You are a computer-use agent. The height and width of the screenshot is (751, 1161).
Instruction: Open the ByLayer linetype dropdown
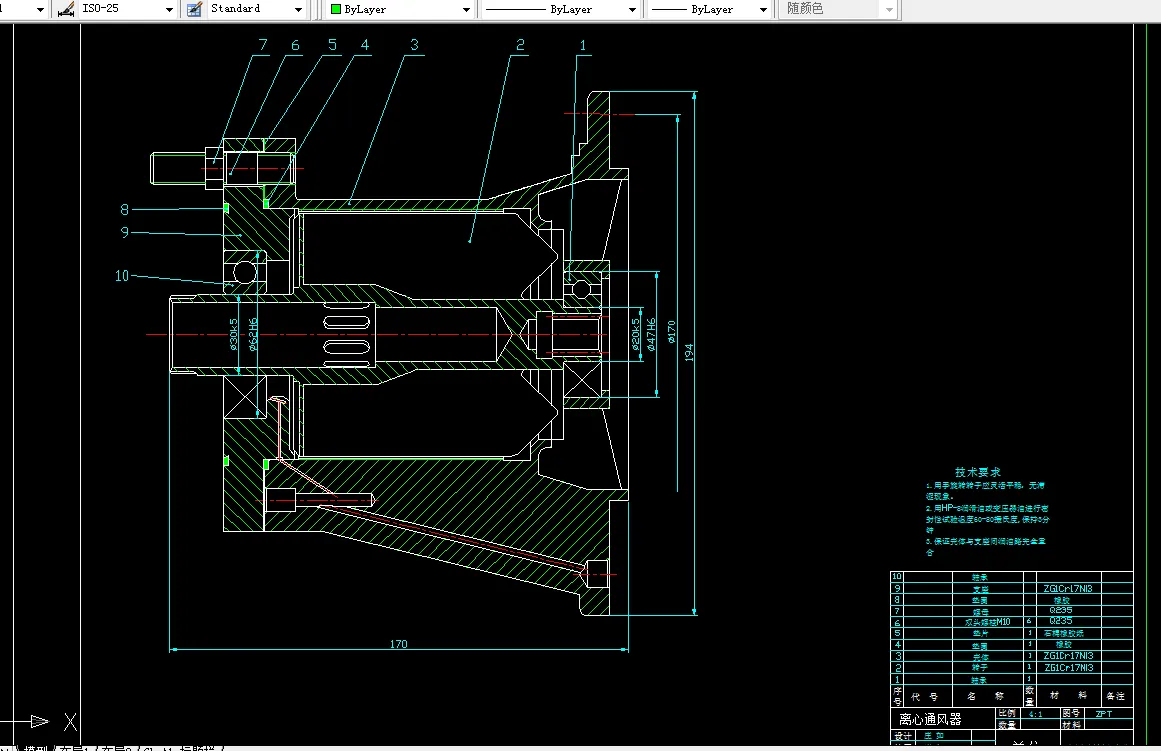click(632, 9)
